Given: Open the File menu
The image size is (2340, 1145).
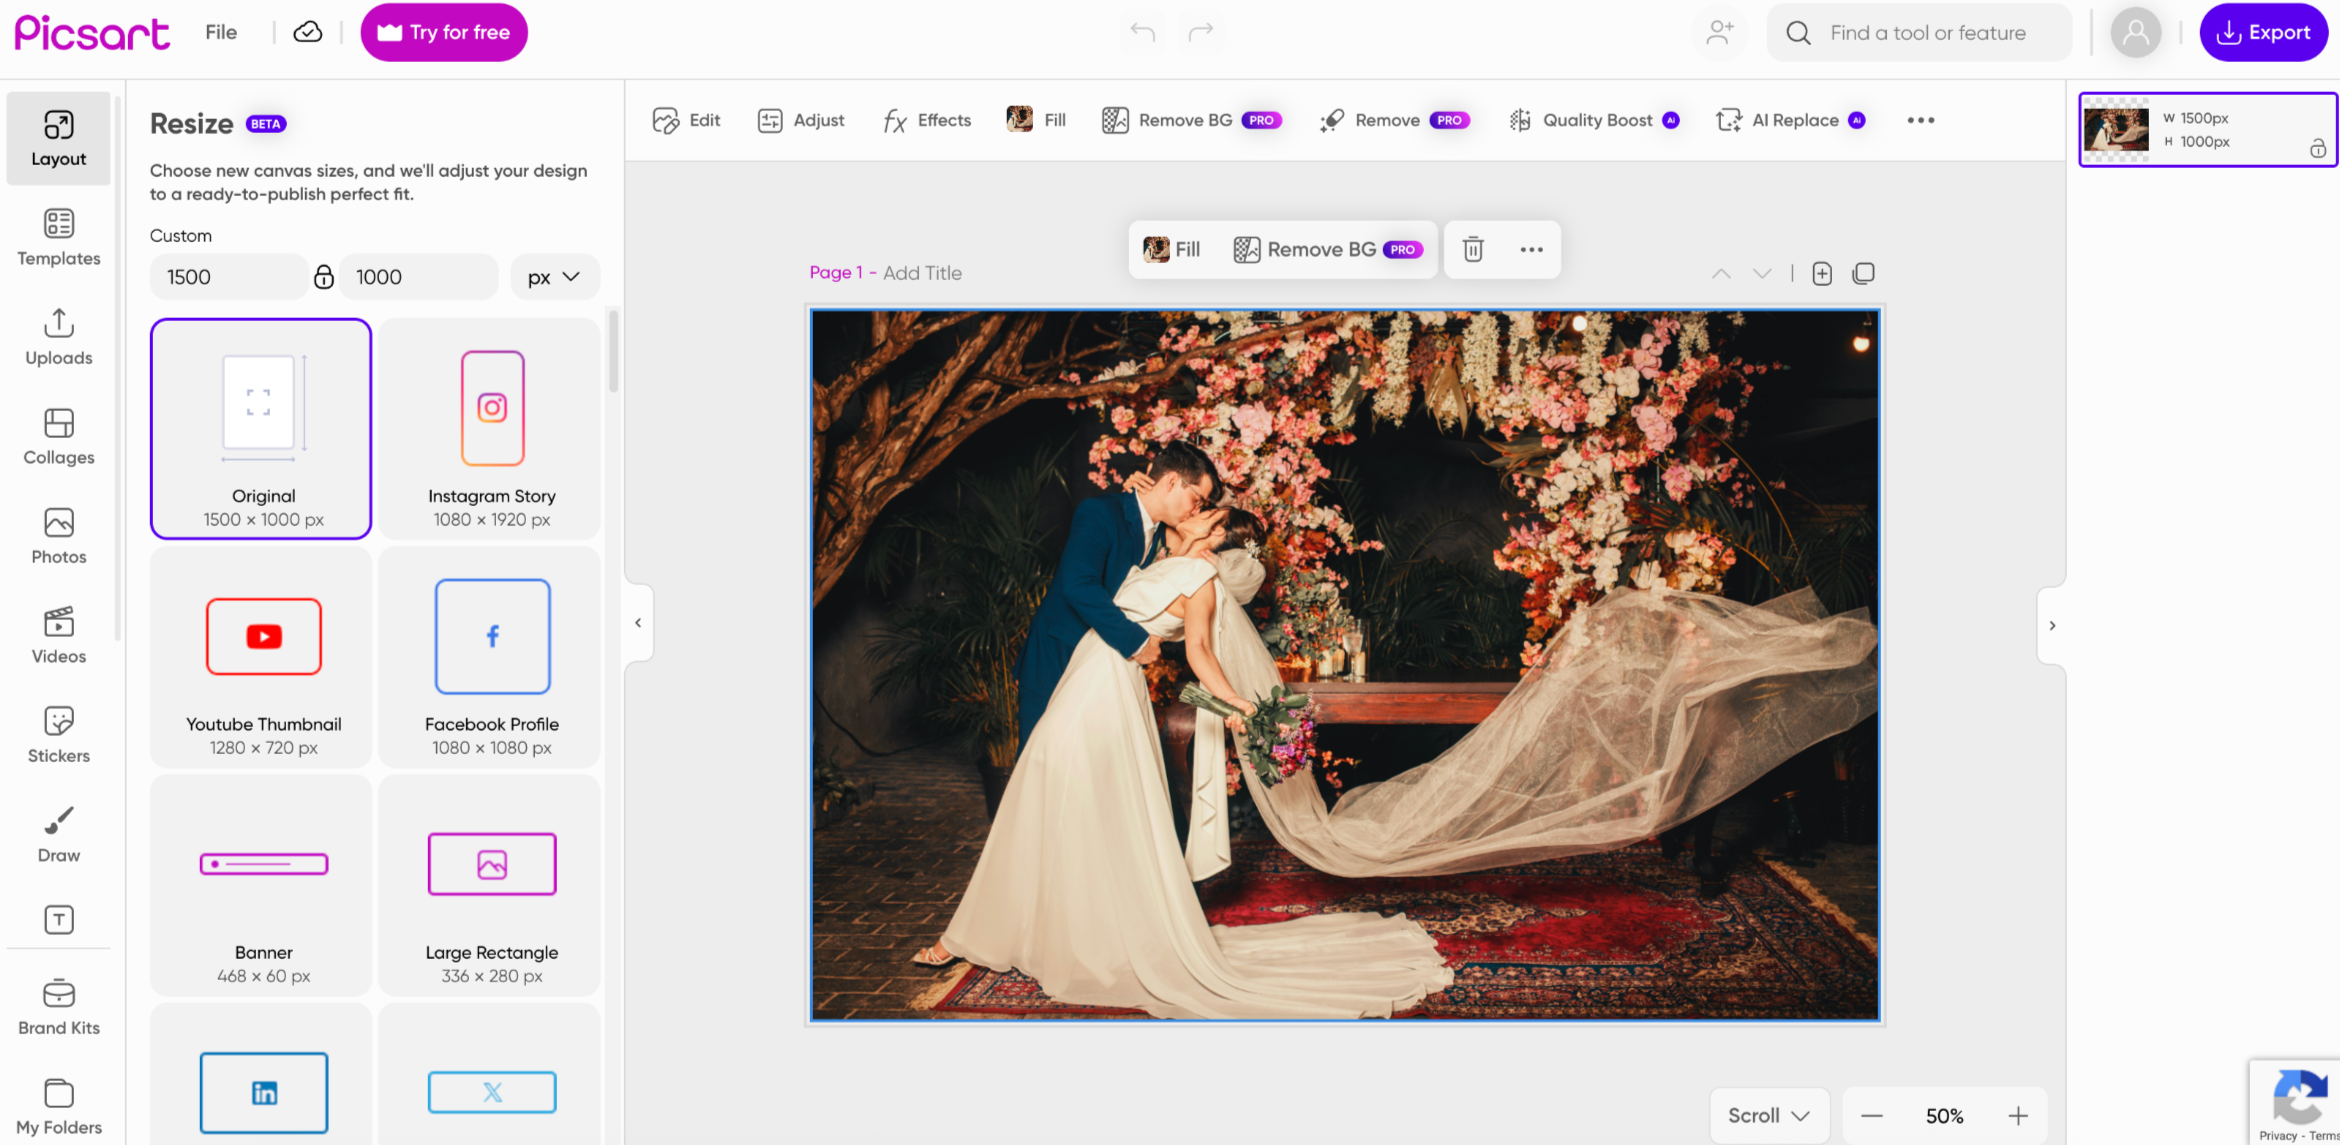Looking at the screenshot, I should 220,31.
